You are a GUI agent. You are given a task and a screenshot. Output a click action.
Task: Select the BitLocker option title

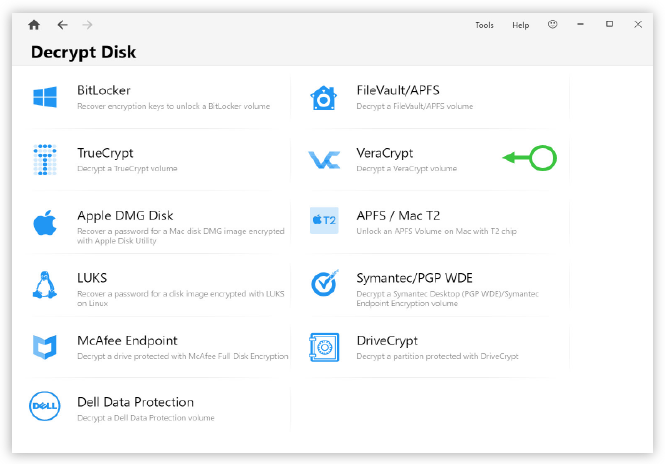coord(103,90)
